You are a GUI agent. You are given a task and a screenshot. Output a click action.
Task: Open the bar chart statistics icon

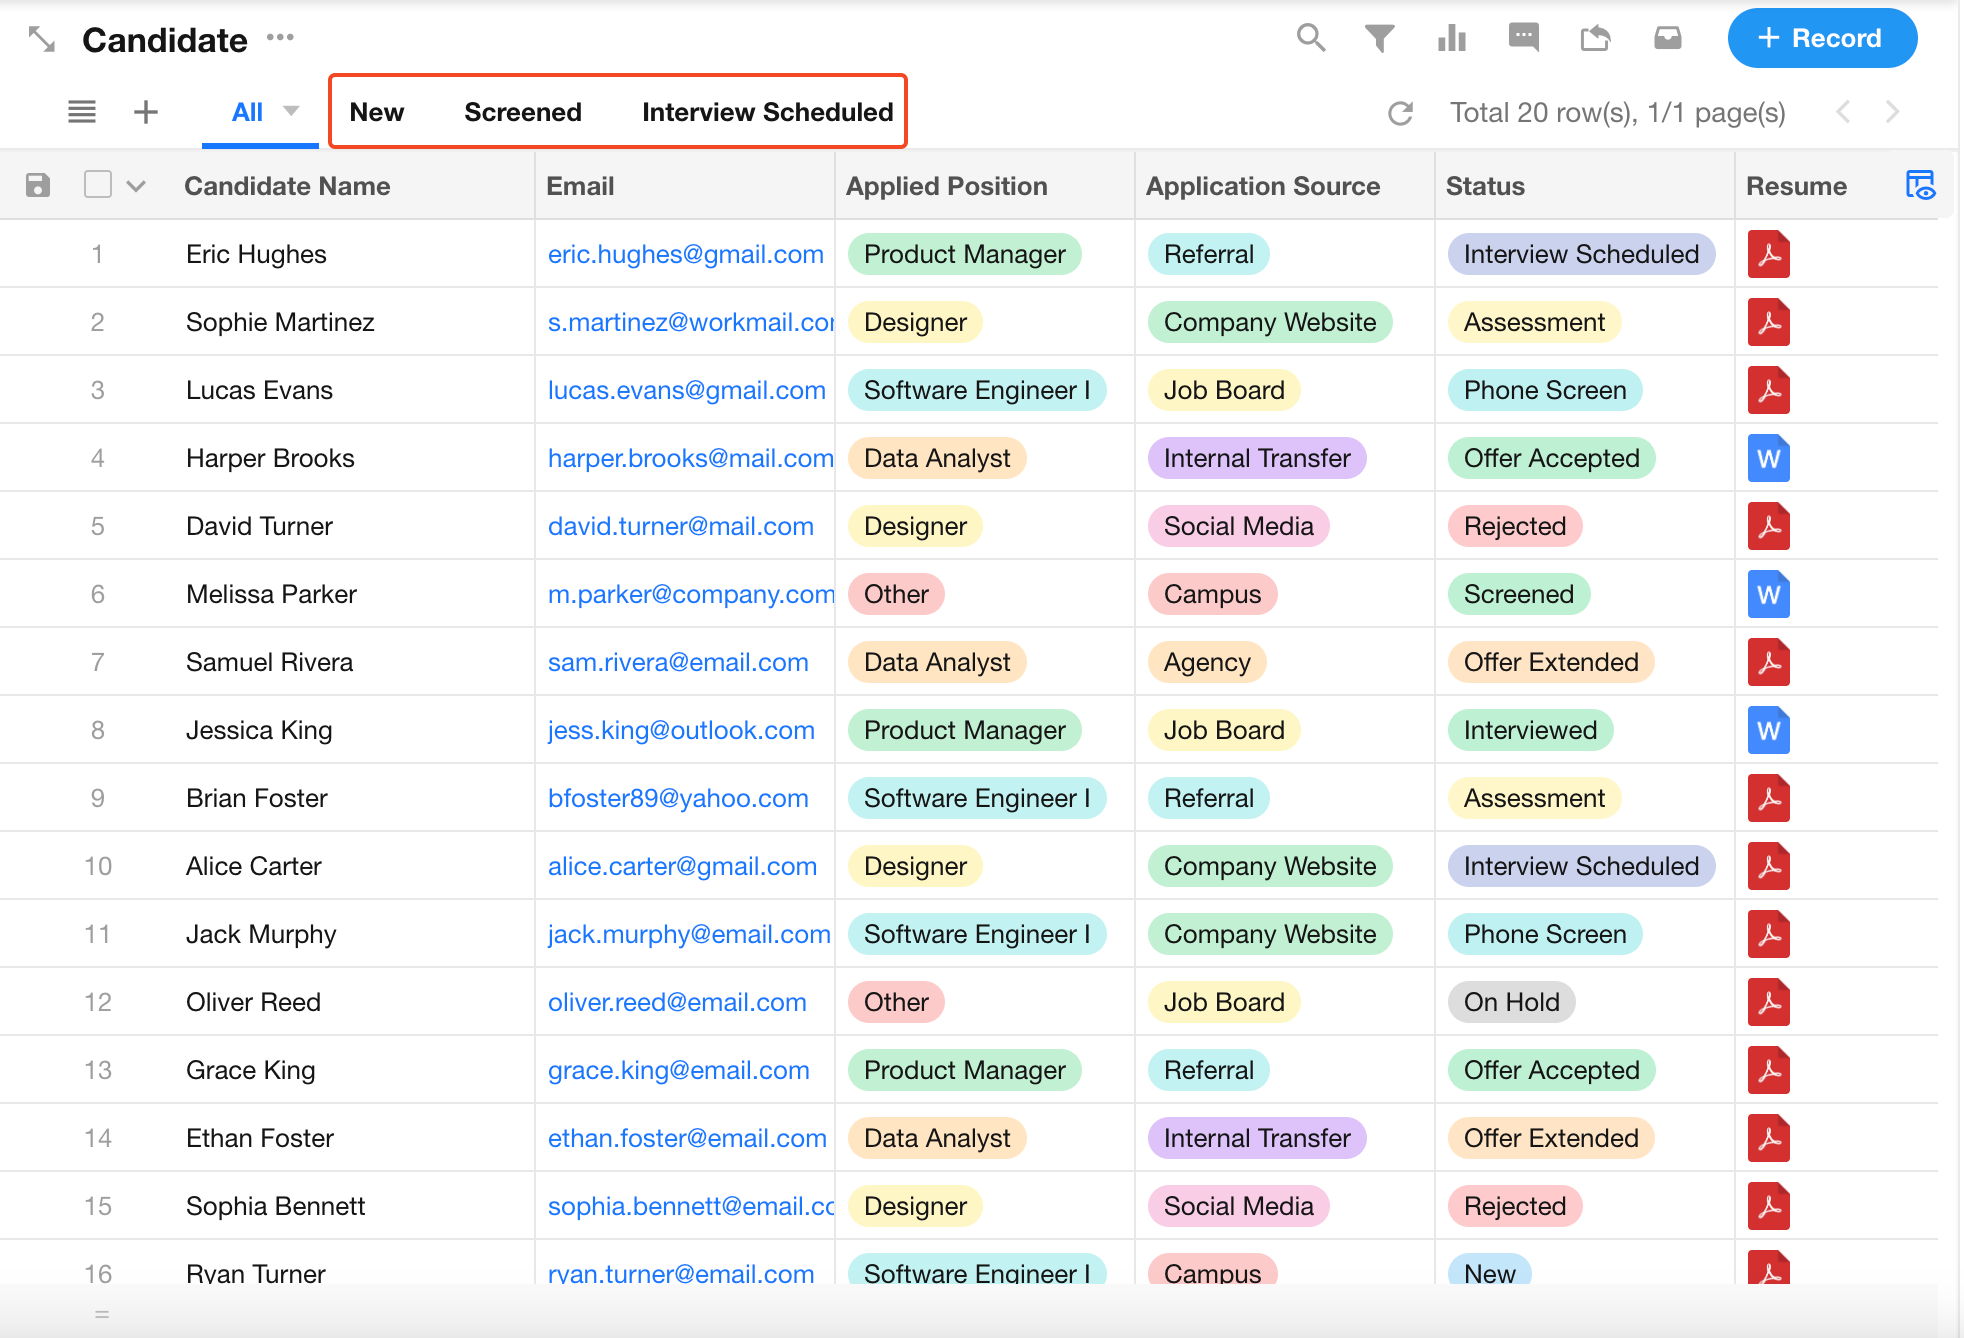pyautogui.click(x=1451, y=38)
